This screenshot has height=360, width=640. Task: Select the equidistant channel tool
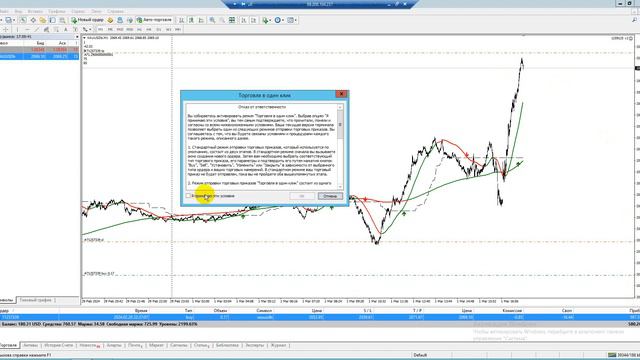(47, 29)
